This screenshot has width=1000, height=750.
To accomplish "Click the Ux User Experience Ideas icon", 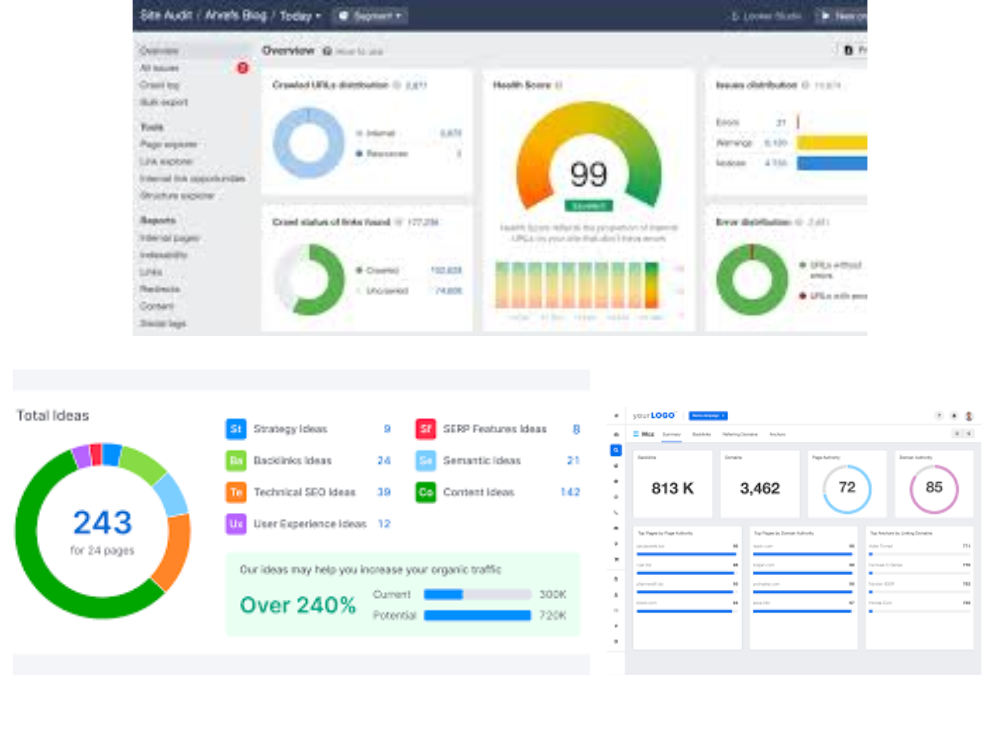I will click(x=236, y=524).
